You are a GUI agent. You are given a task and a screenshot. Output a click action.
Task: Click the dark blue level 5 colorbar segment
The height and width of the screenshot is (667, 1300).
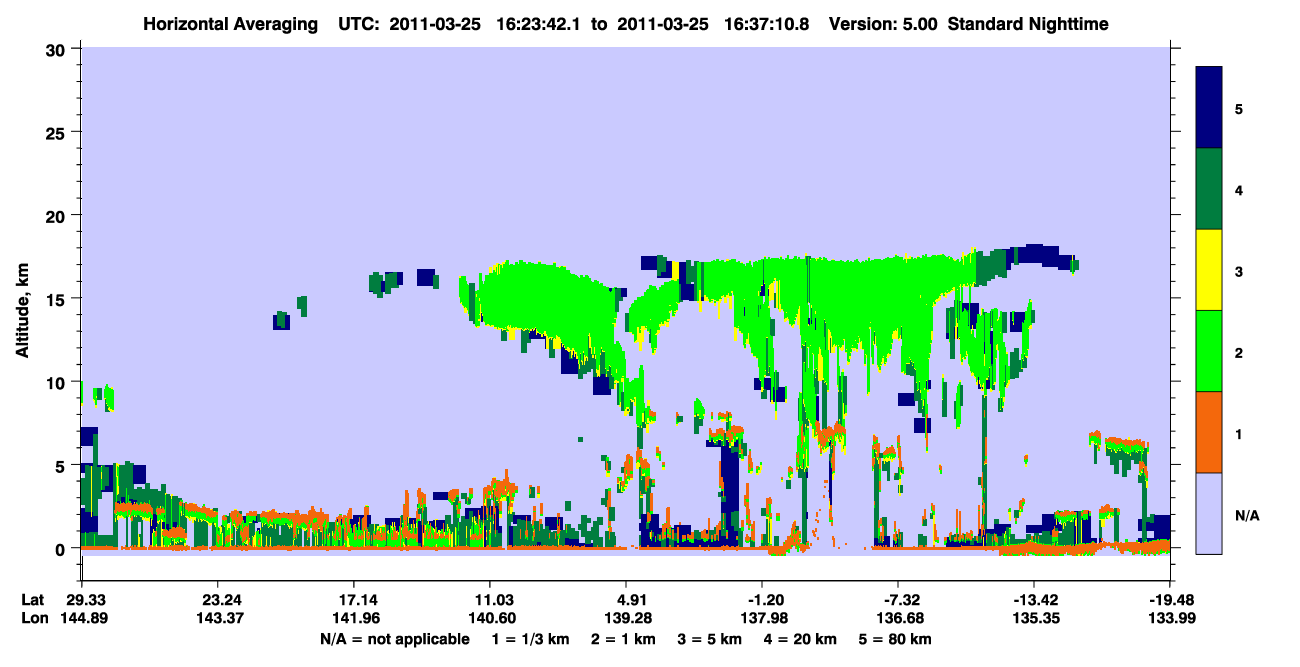(1209, 108)
